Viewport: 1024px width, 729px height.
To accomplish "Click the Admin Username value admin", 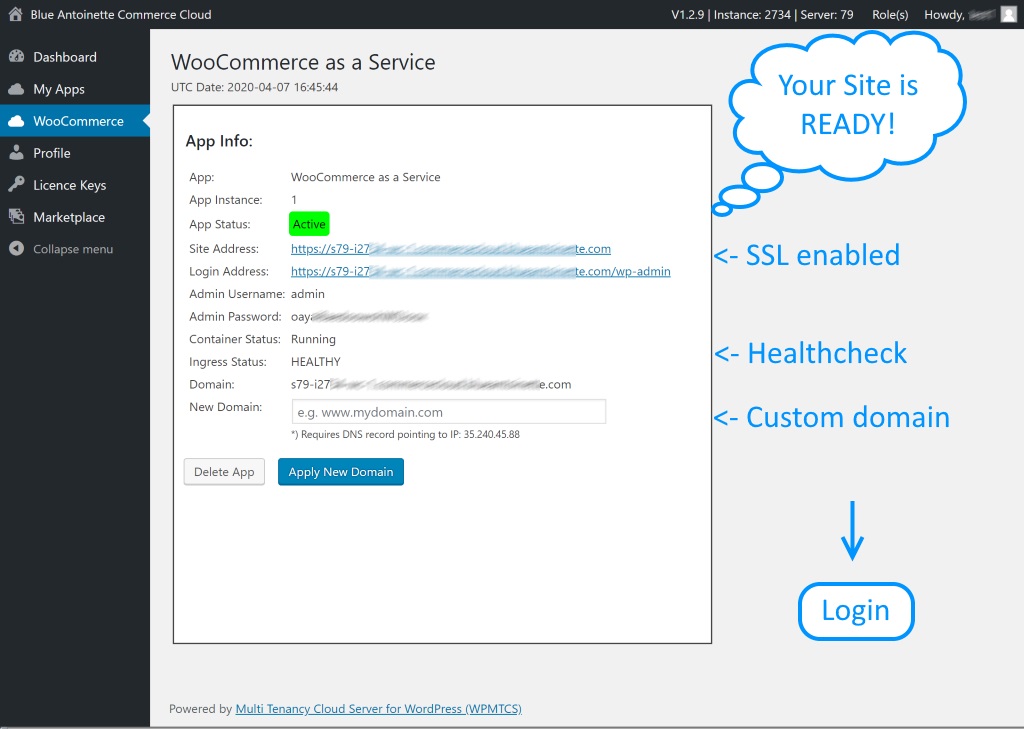I will (308, 294).
